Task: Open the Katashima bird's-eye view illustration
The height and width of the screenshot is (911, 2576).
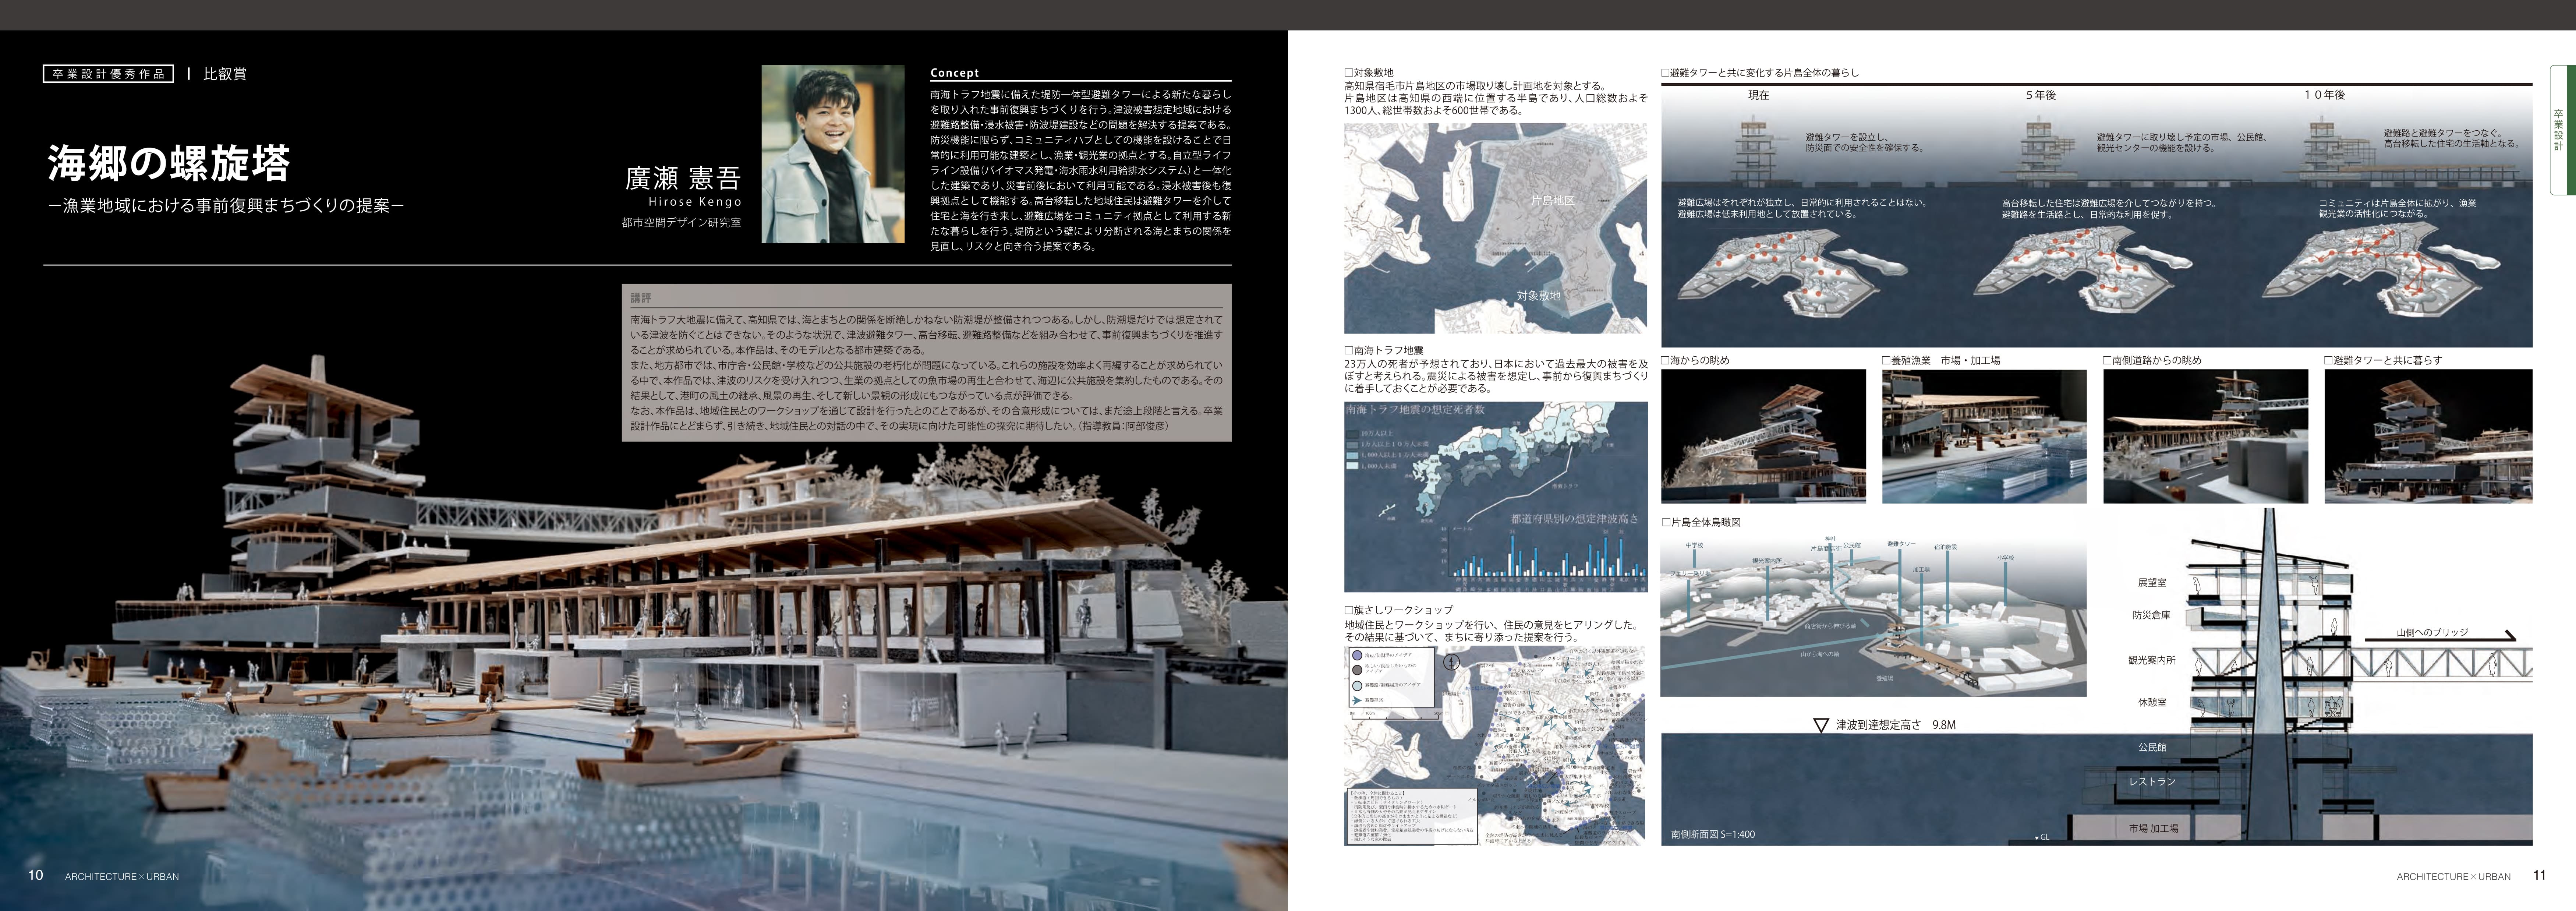Action: (1873, 617)
